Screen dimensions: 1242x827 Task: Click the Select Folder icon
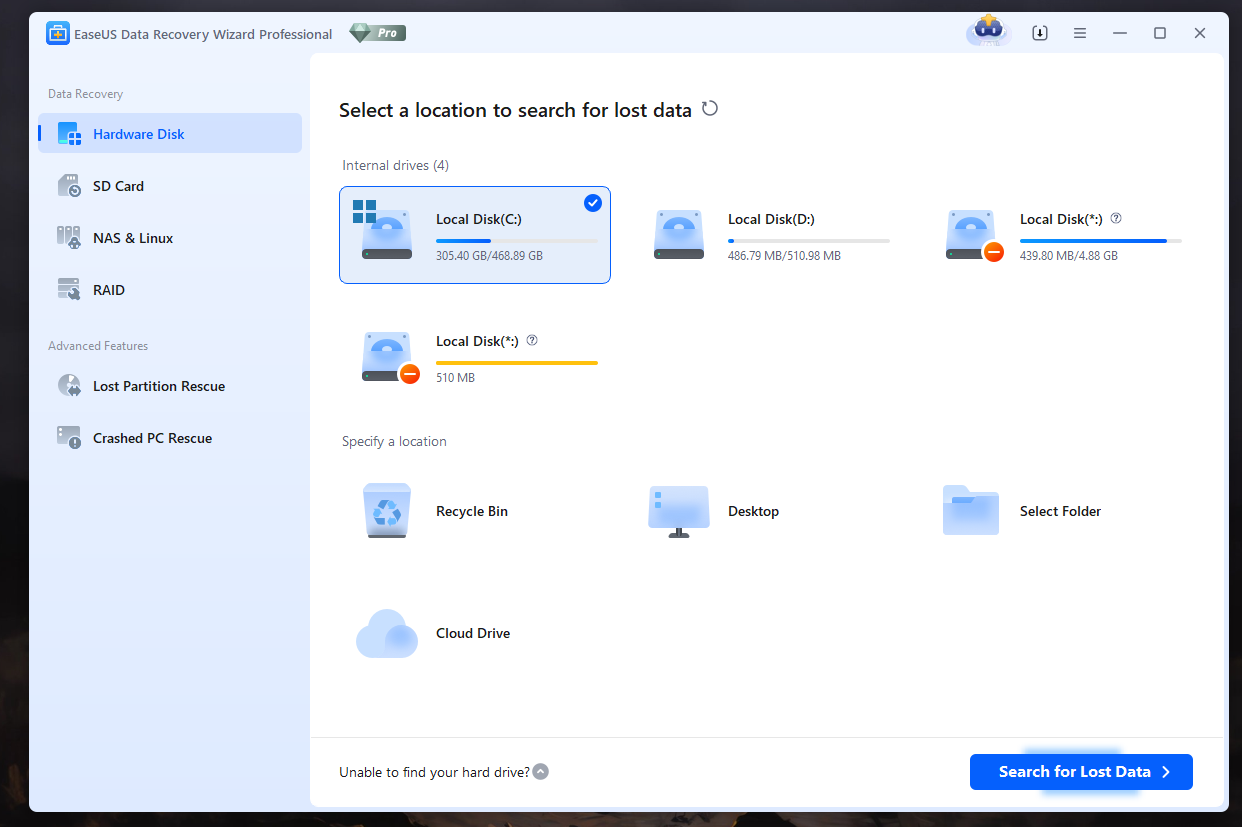pyautogui.click(x=971, y=510)
